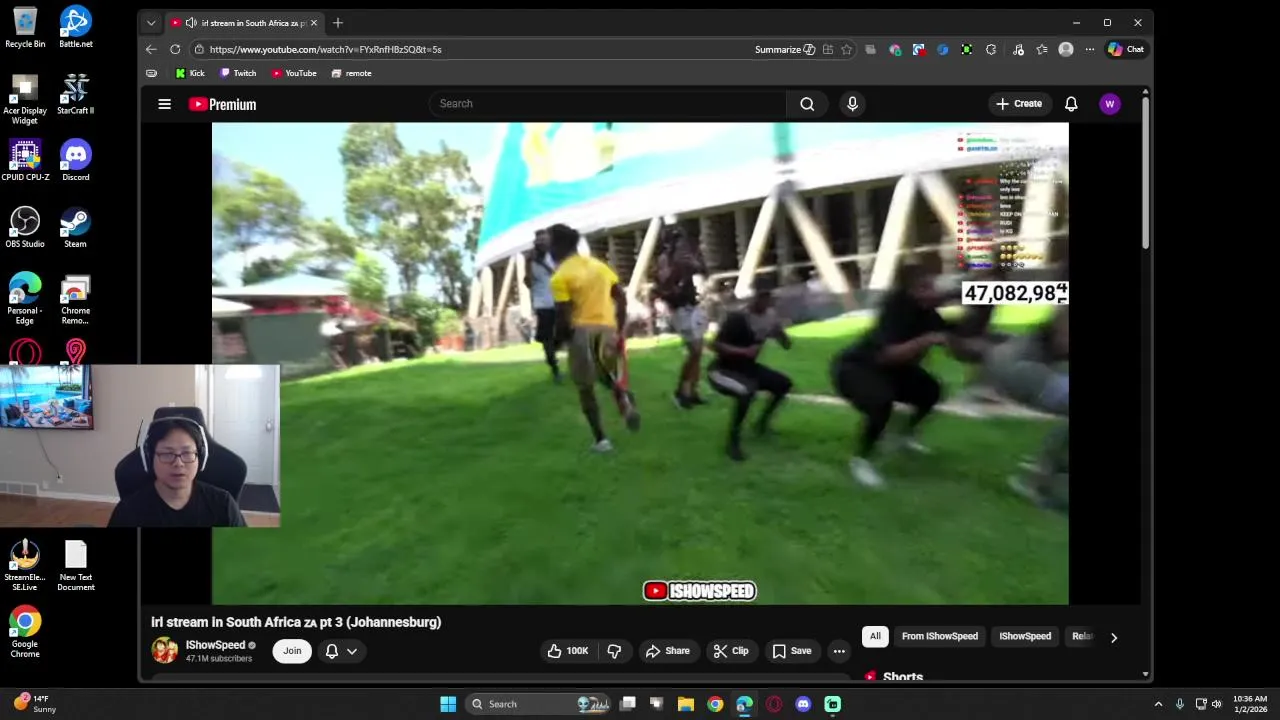Open the Steam desktop shortcut

[75, 227]
